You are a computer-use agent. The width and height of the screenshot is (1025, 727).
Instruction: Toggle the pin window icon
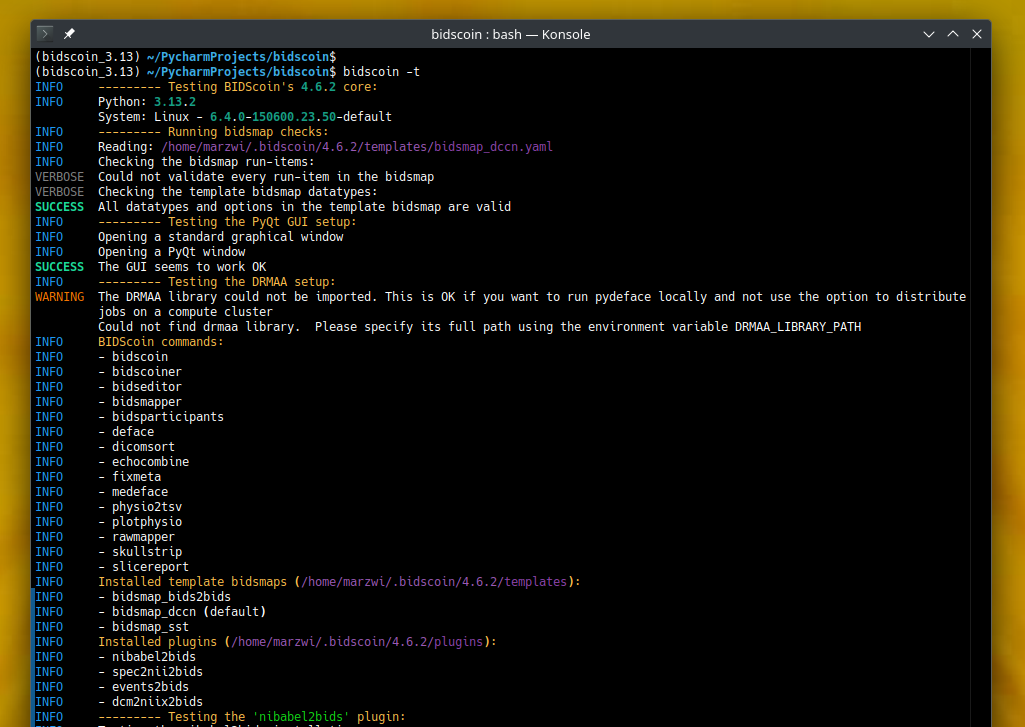[69, 33]
